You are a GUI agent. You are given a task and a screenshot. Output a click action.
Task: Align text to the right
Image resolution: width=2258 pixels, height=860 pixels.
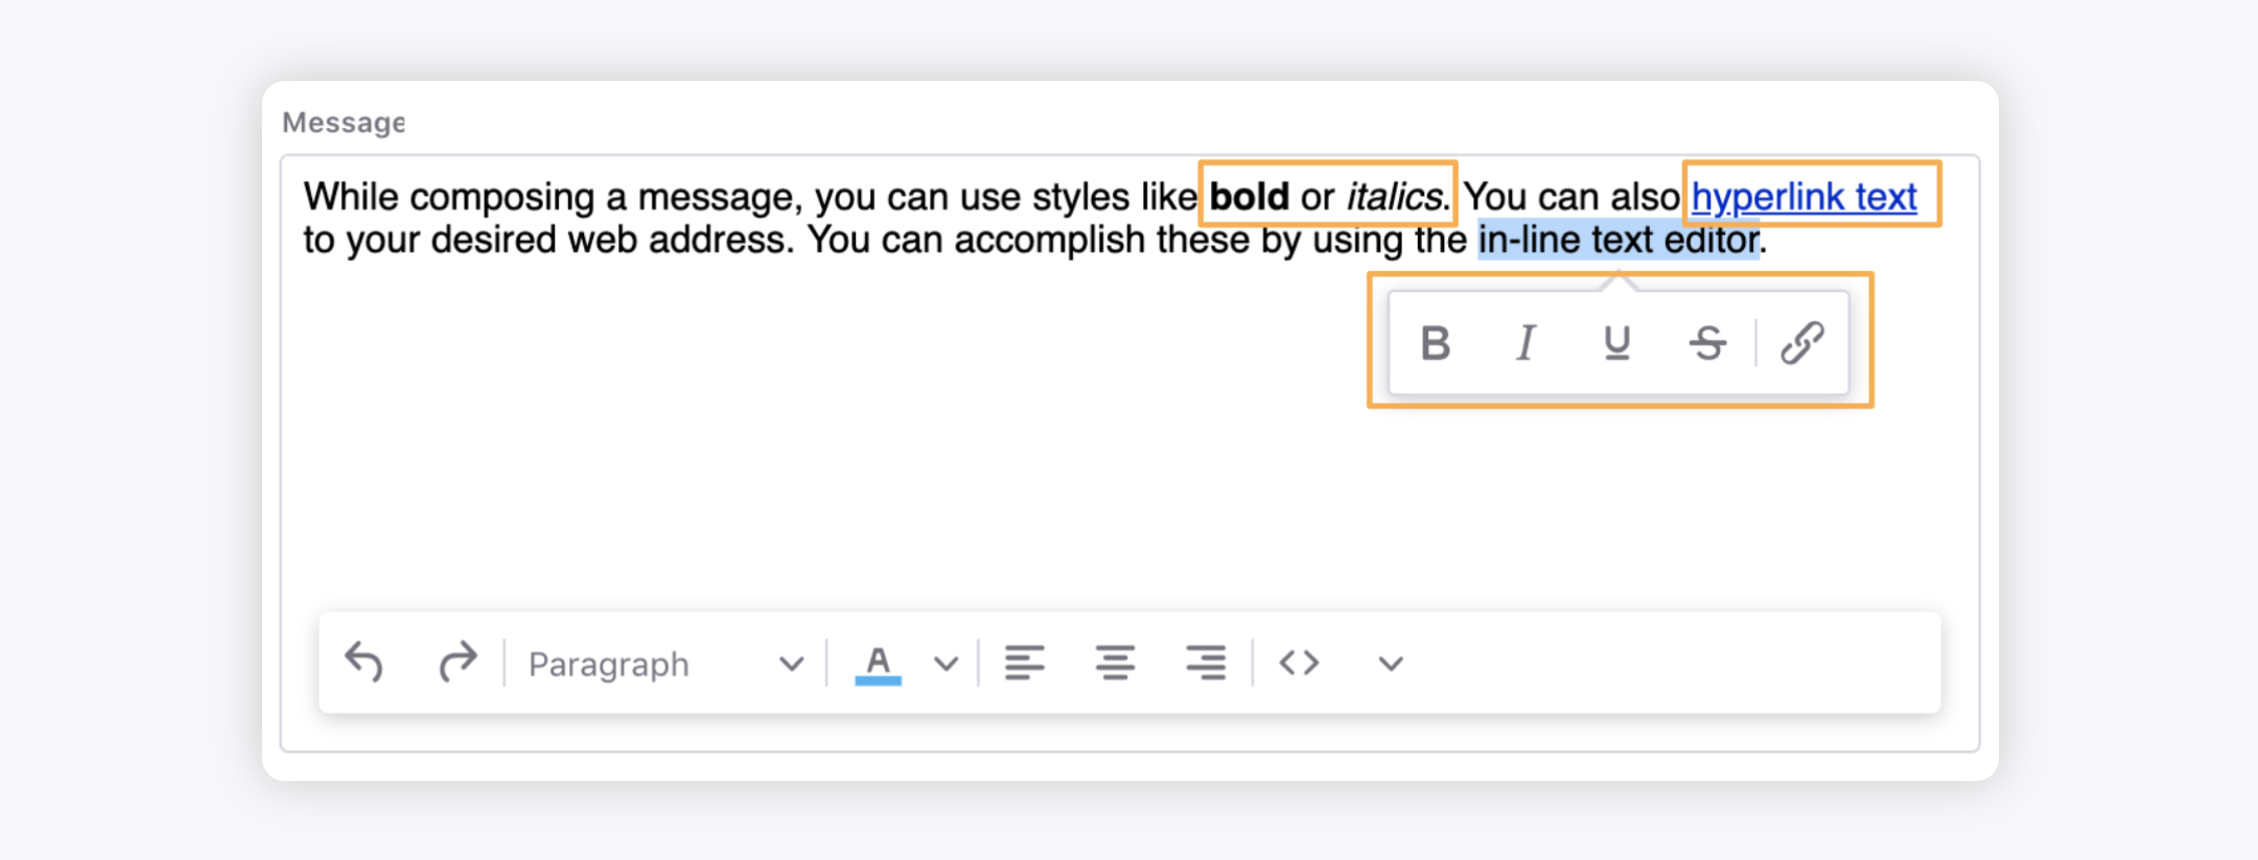point(1206,663)
